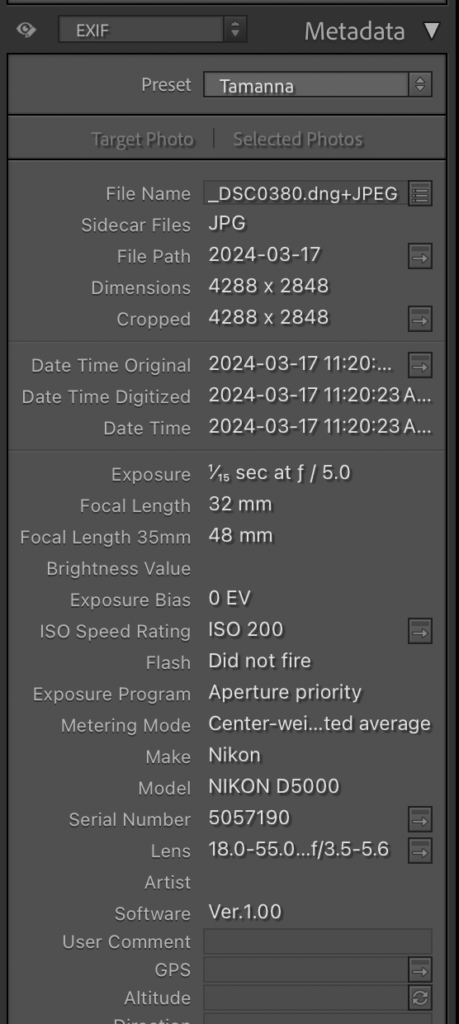Click the ISO Speed Rating arrow icon
This screenshot has height=1024, width=459.
tap(420, 632)
